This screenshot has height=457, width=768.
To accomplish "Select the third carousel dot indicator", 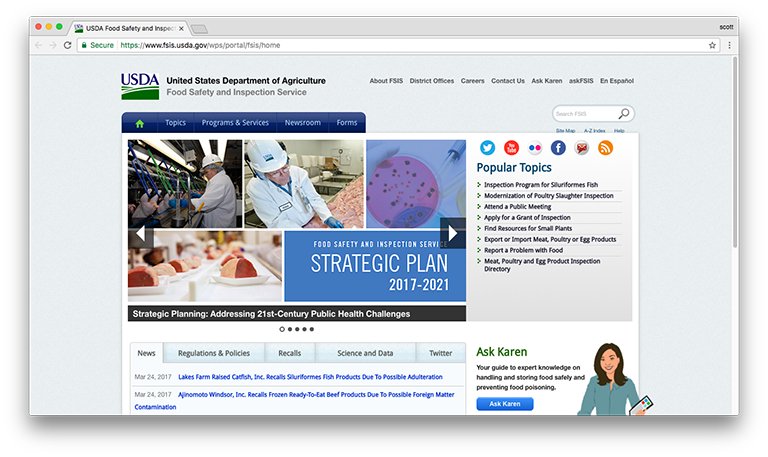I will click(297, 329).
